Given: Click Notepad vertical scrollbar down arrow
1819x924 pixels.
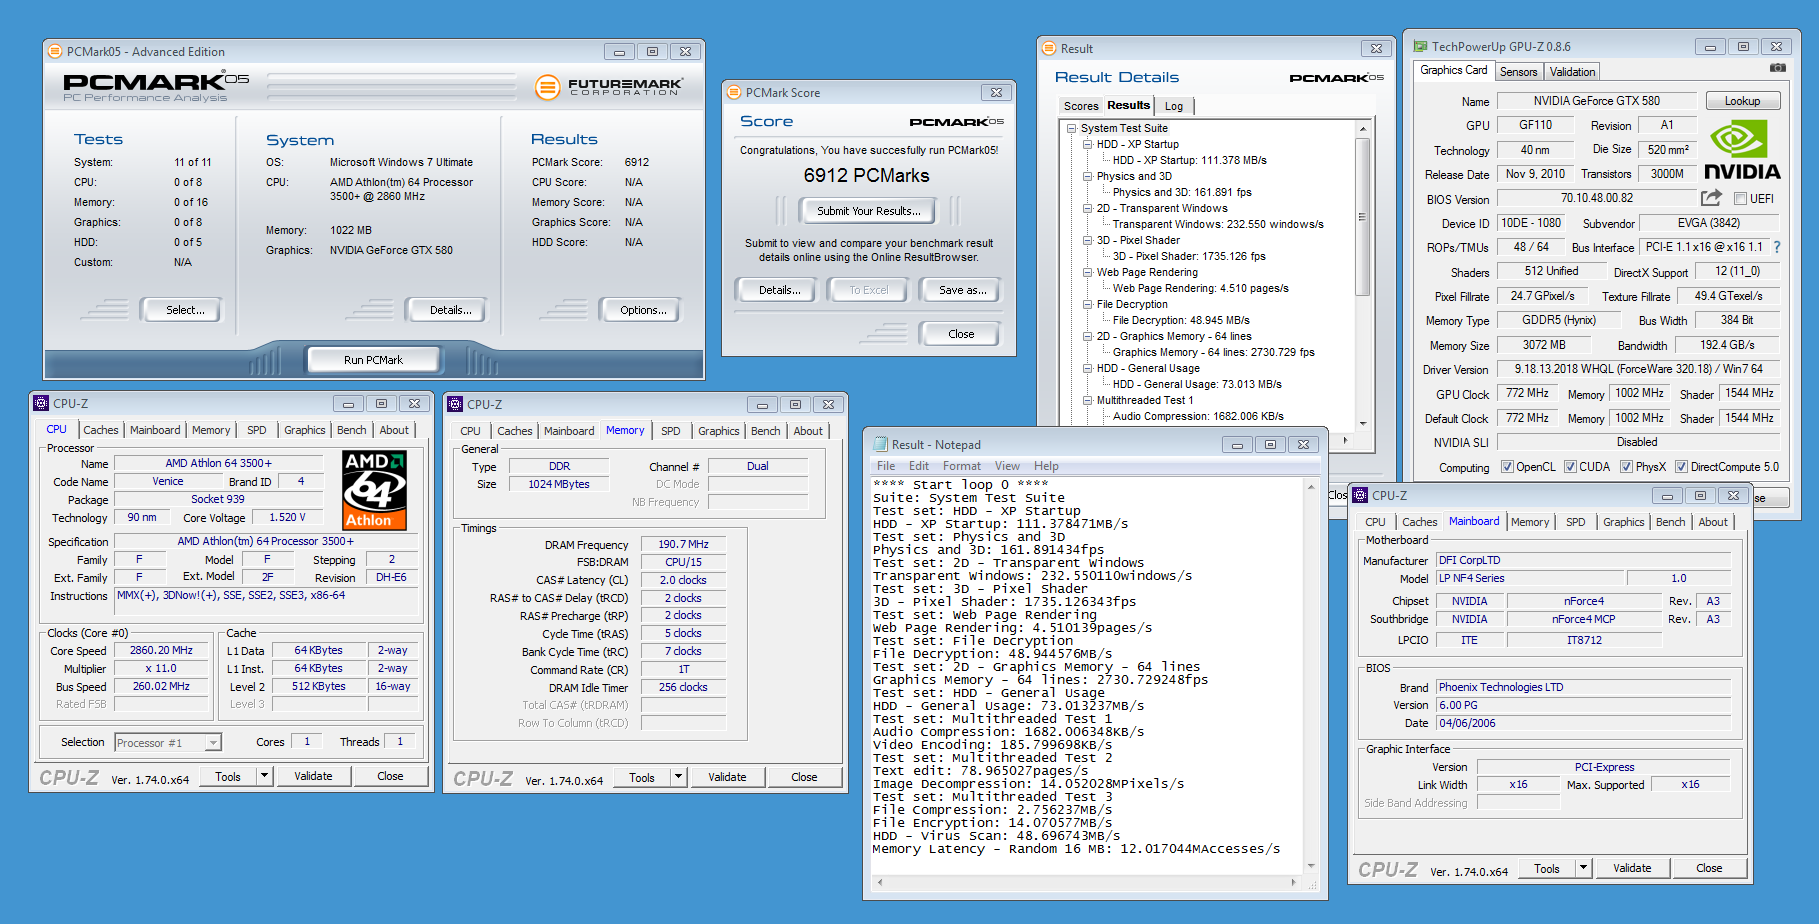Looking at the screenshot, I should 1311,866.
